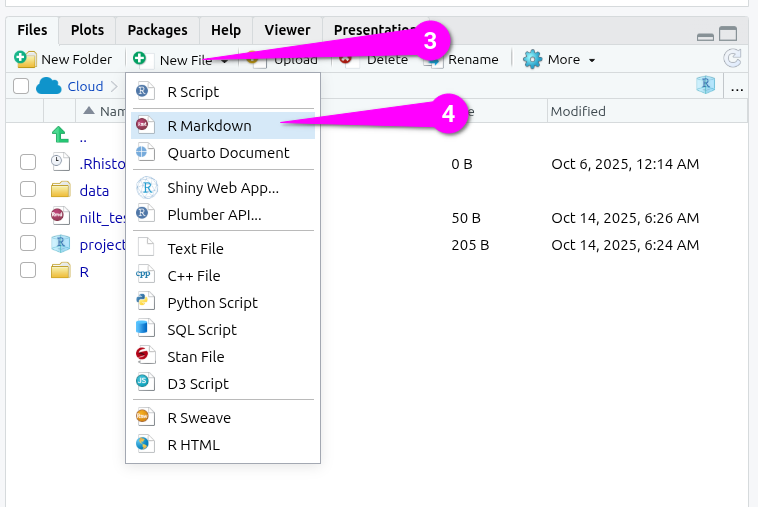Click the R Markdown red icon in menu
The width and height of the screenshot is (758, 507).
[145, 125]
